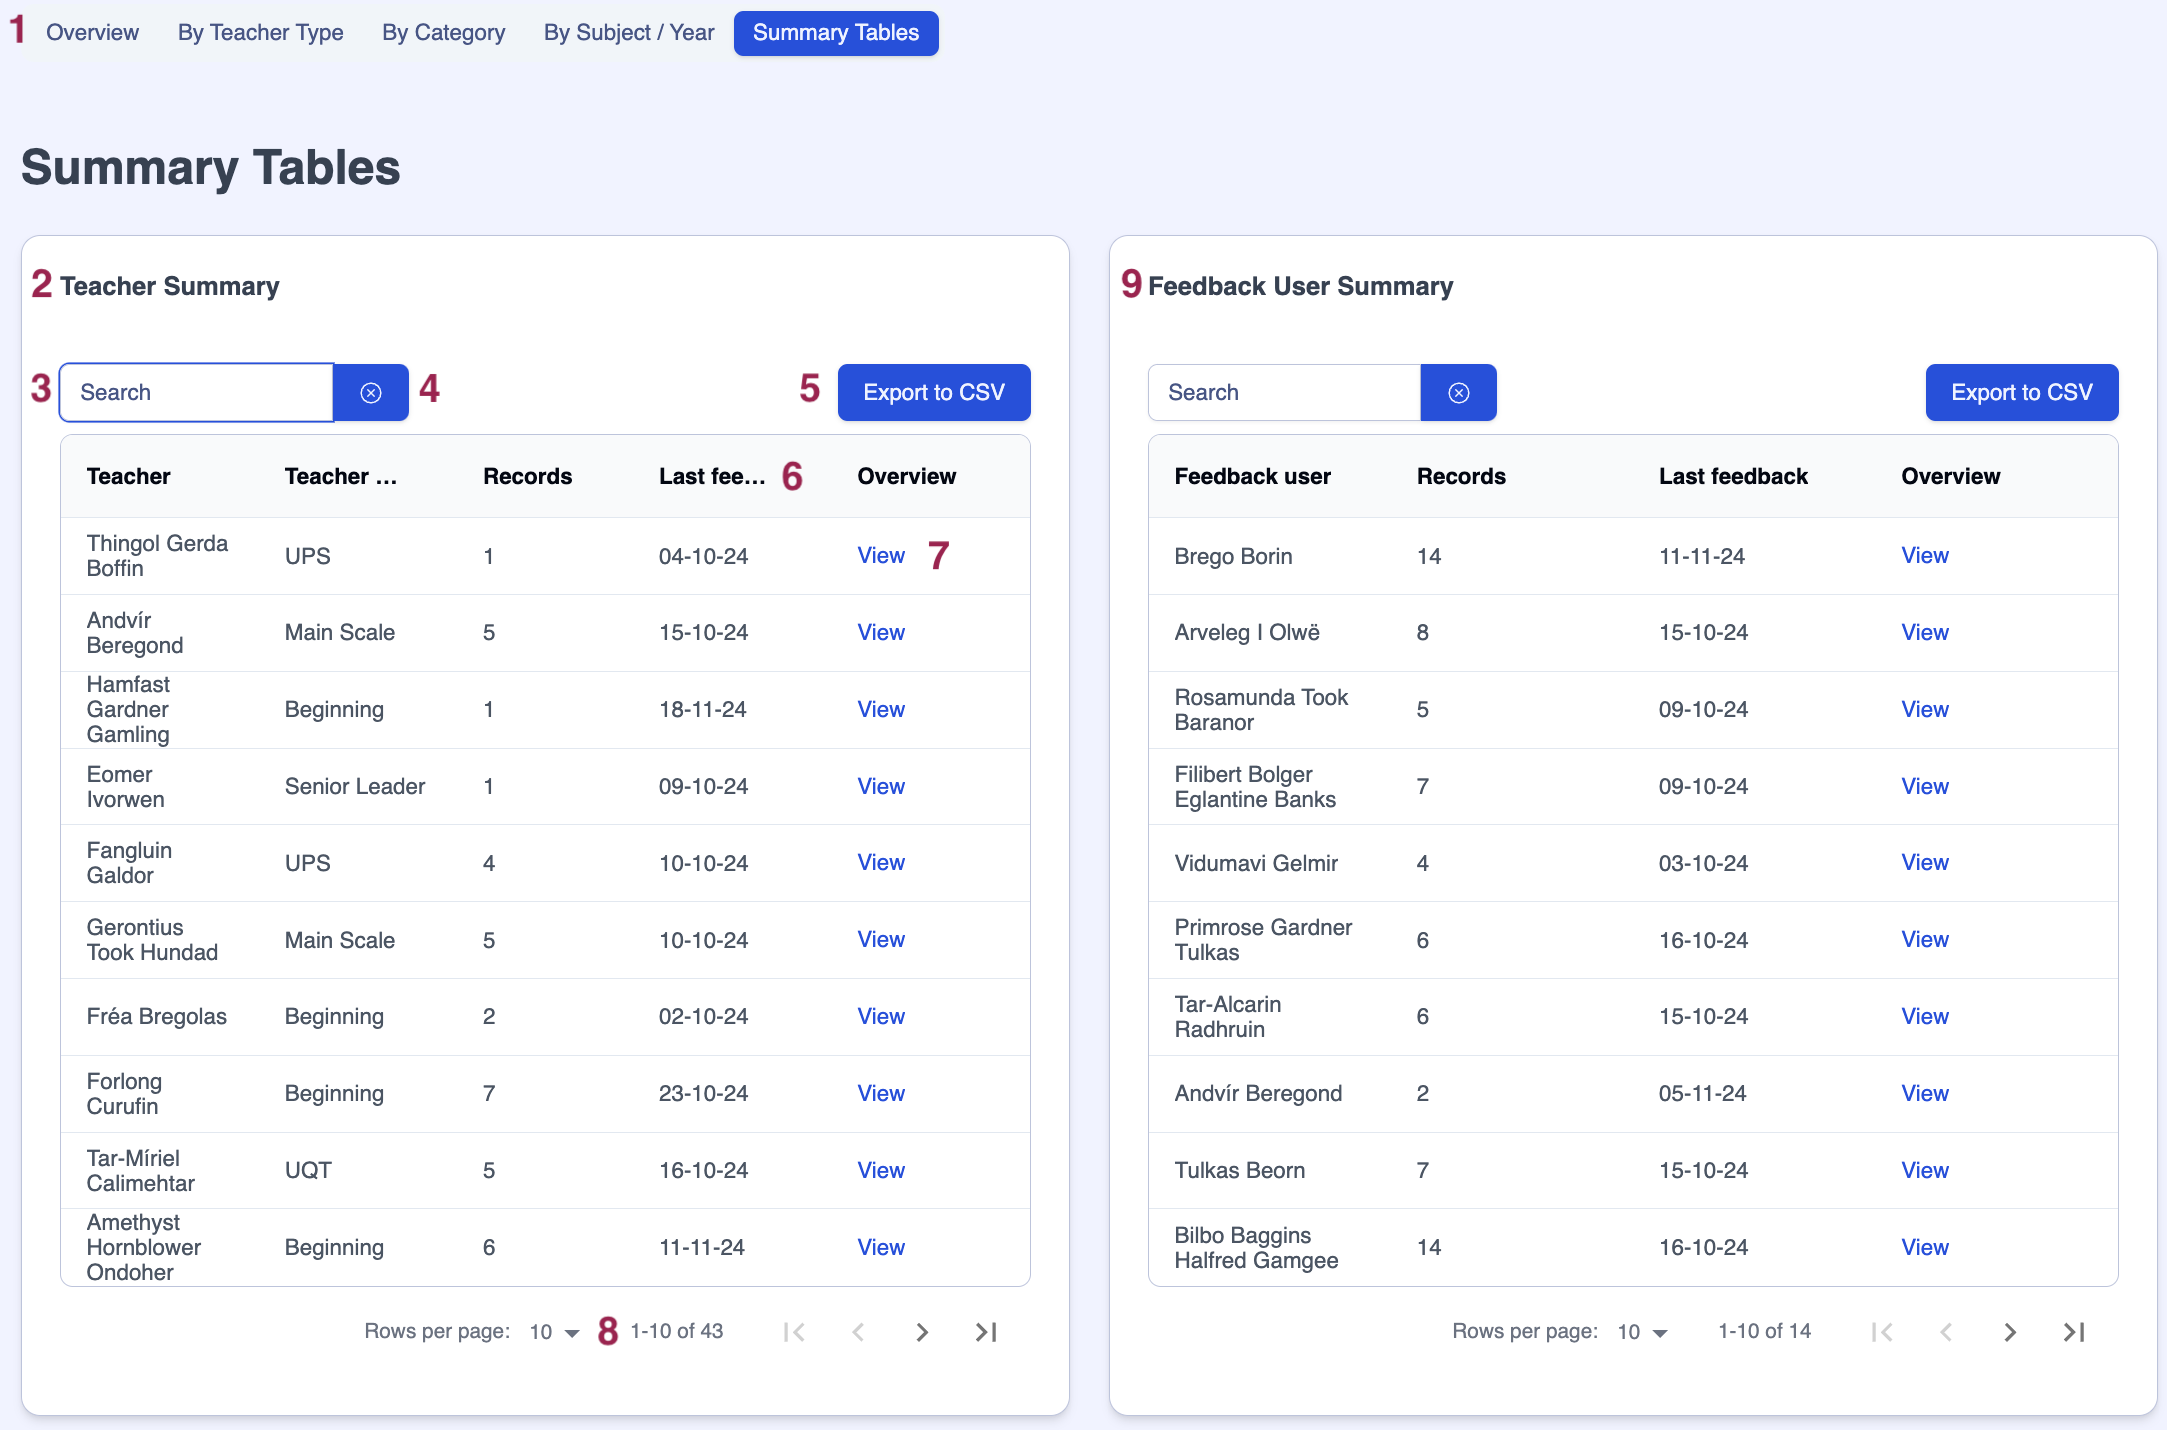2167x1430 pixels.
Task: View overview for feedback user Brego Borin
Action: 1925,556
